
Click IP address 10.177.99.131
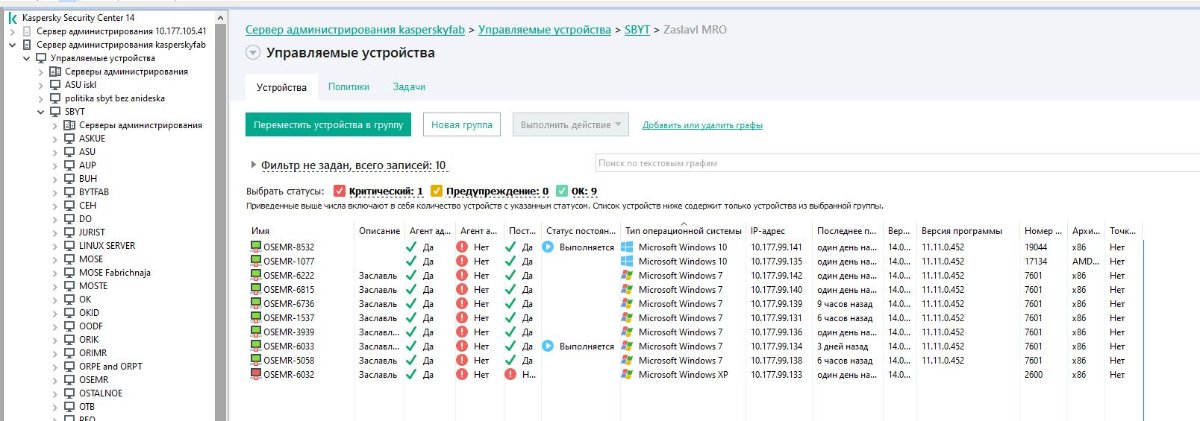tap(776, 318)
